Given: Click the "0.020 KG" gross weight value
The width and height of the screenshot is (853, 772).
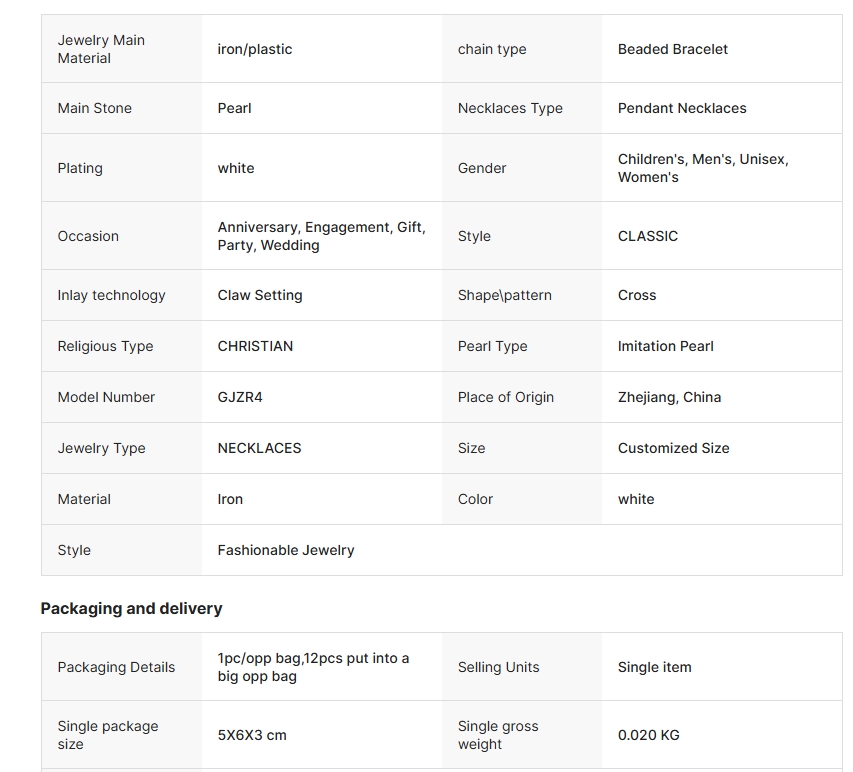Looking at the screenshot, I should (648, 735).
